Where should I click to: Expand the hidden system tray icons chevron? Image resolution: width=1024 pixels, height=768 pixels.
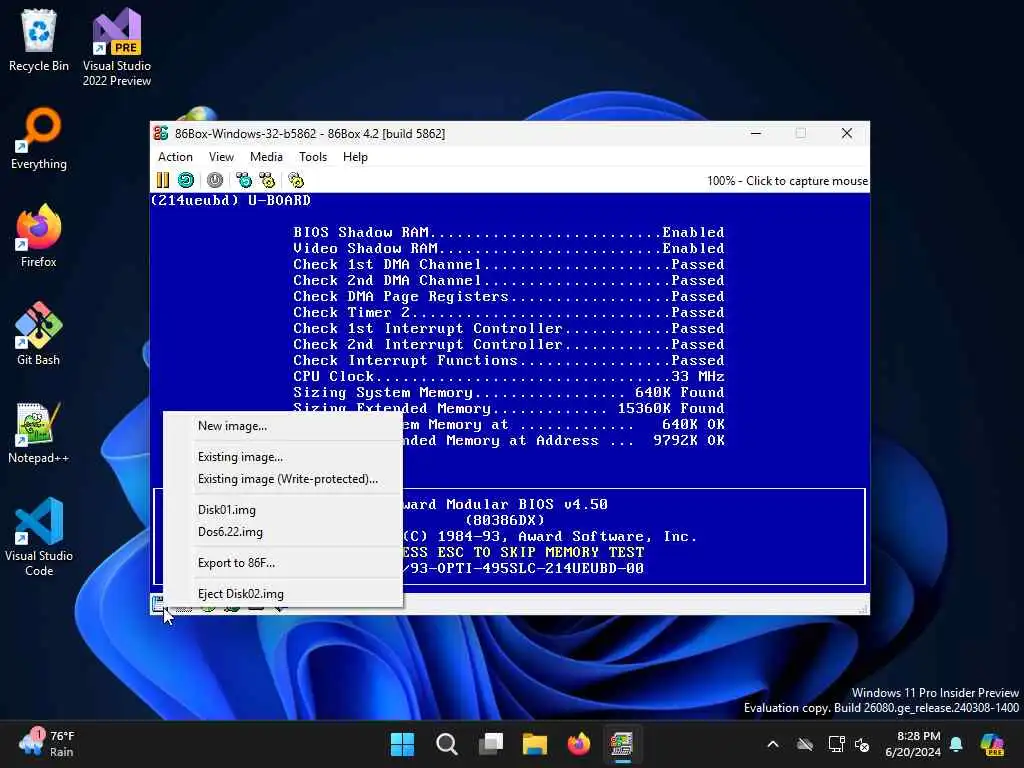pyautogui.click(x=773, y=744)
